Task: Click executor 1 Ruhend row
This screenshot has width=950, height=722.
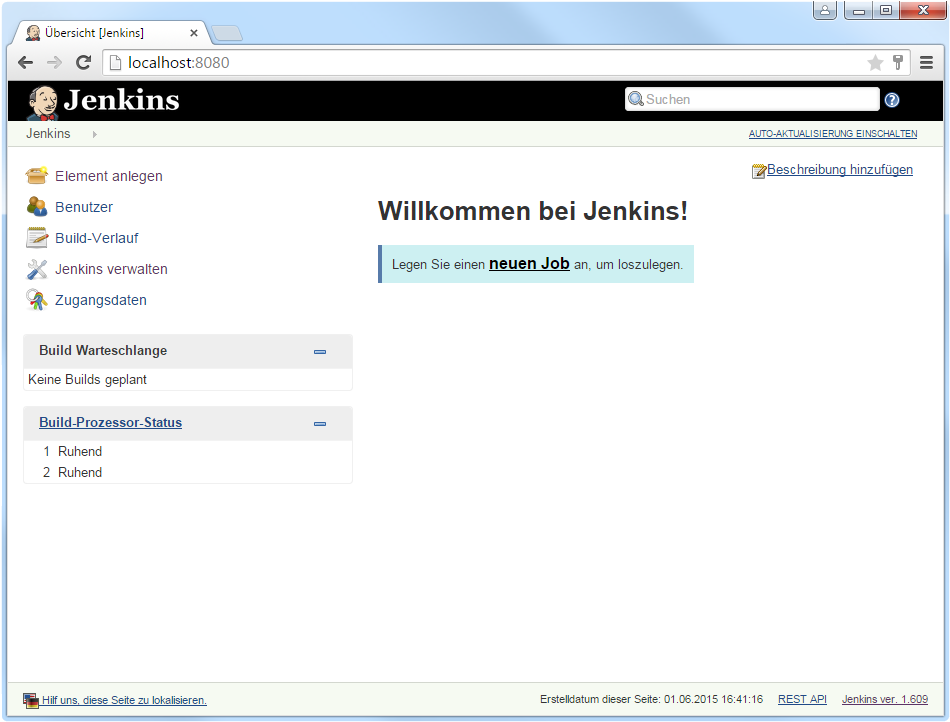Action: pyautogui.click(x=188, y=451)
